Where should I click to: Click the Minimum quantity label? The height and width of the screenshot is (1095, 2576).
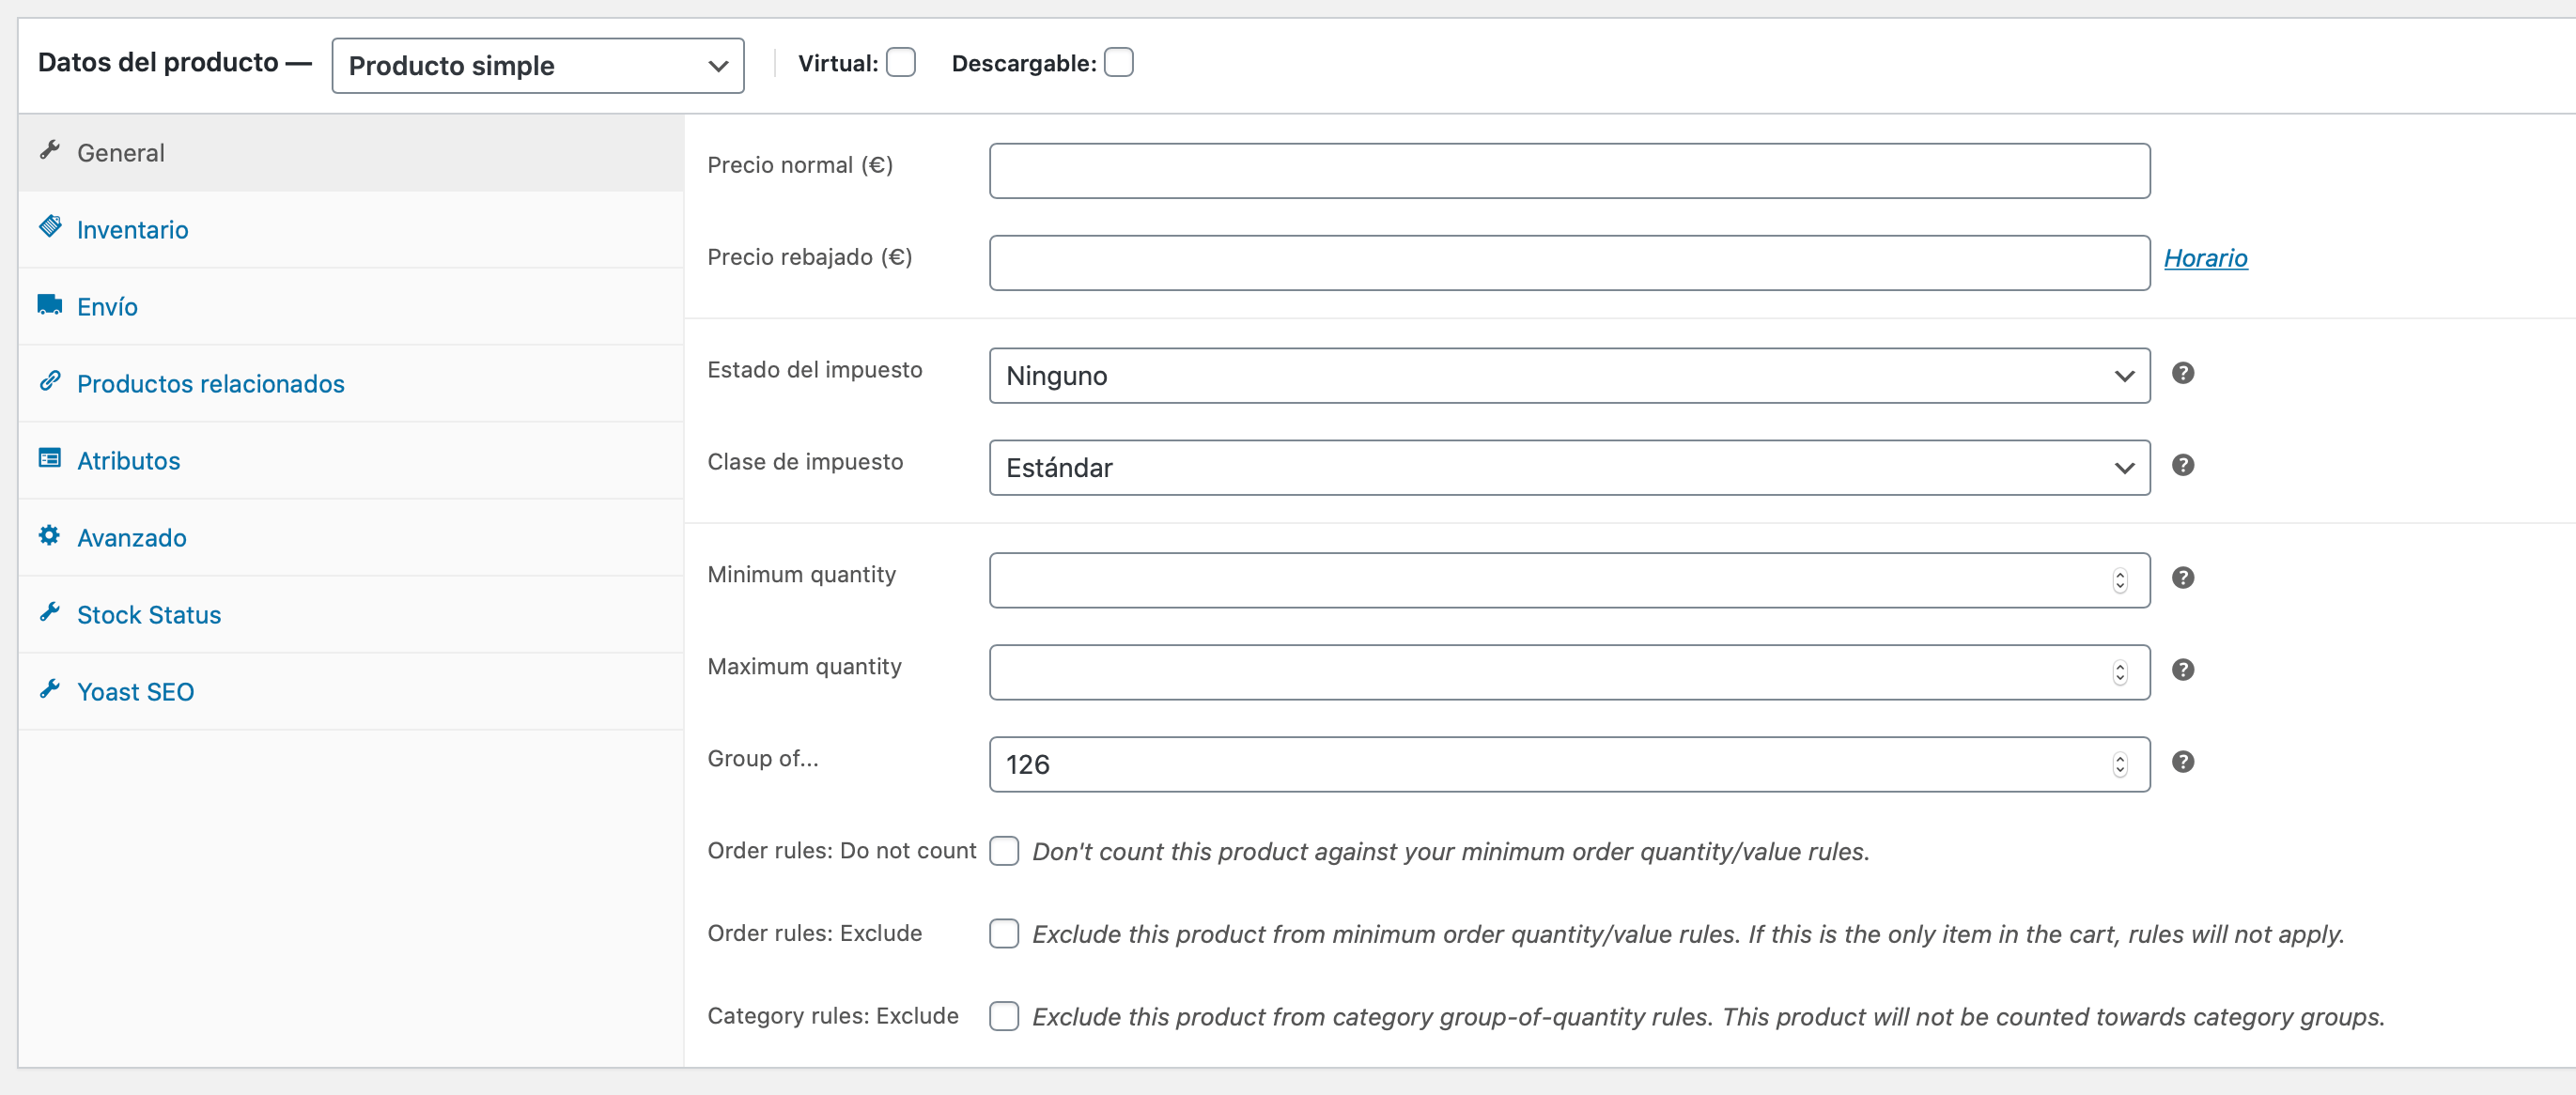(802, 575)
